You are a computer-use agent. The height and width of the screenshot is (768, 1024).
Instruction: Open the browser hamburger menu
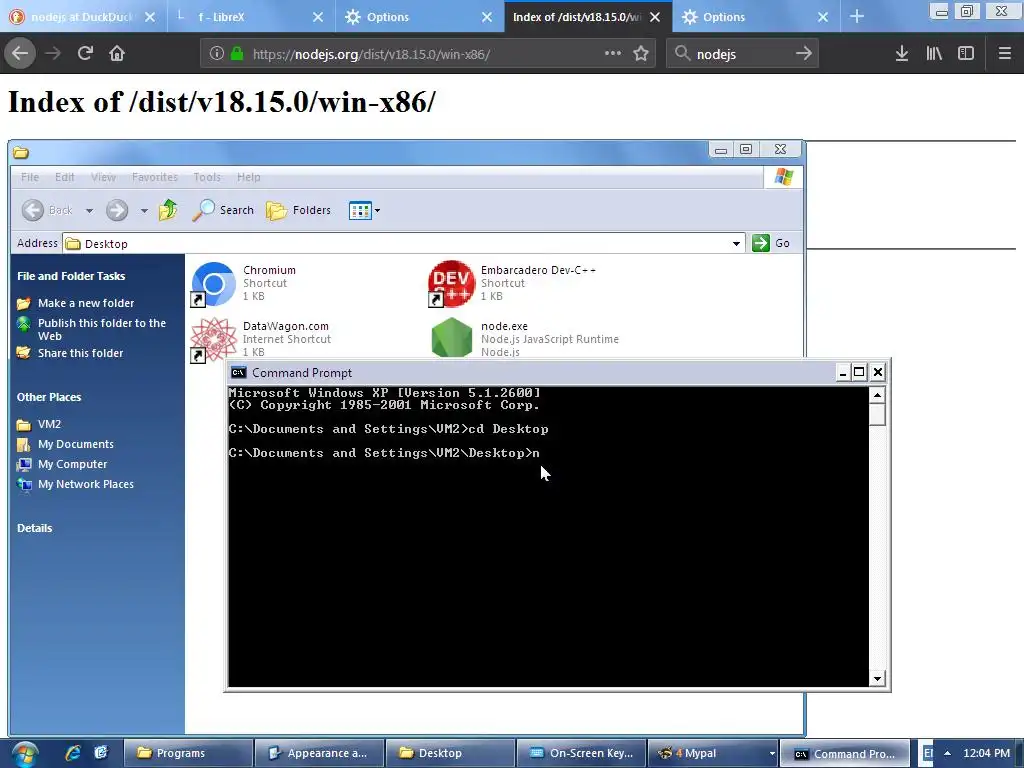point(1004,53)
